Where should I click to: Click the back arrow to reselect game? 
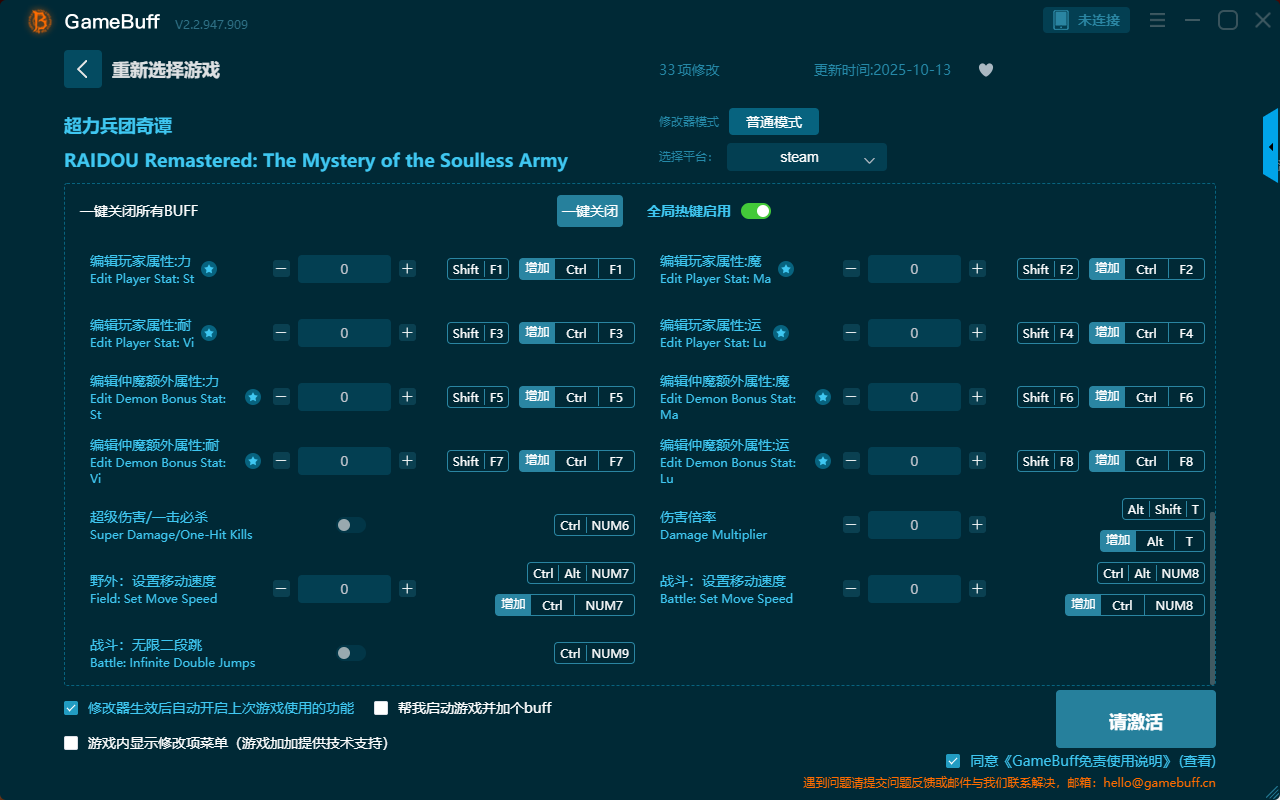pos(82,69)
